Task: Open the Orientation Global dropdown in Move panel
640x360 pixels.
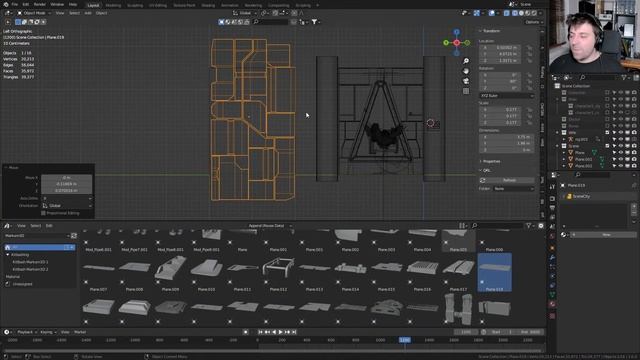Action: pos(67,206)
